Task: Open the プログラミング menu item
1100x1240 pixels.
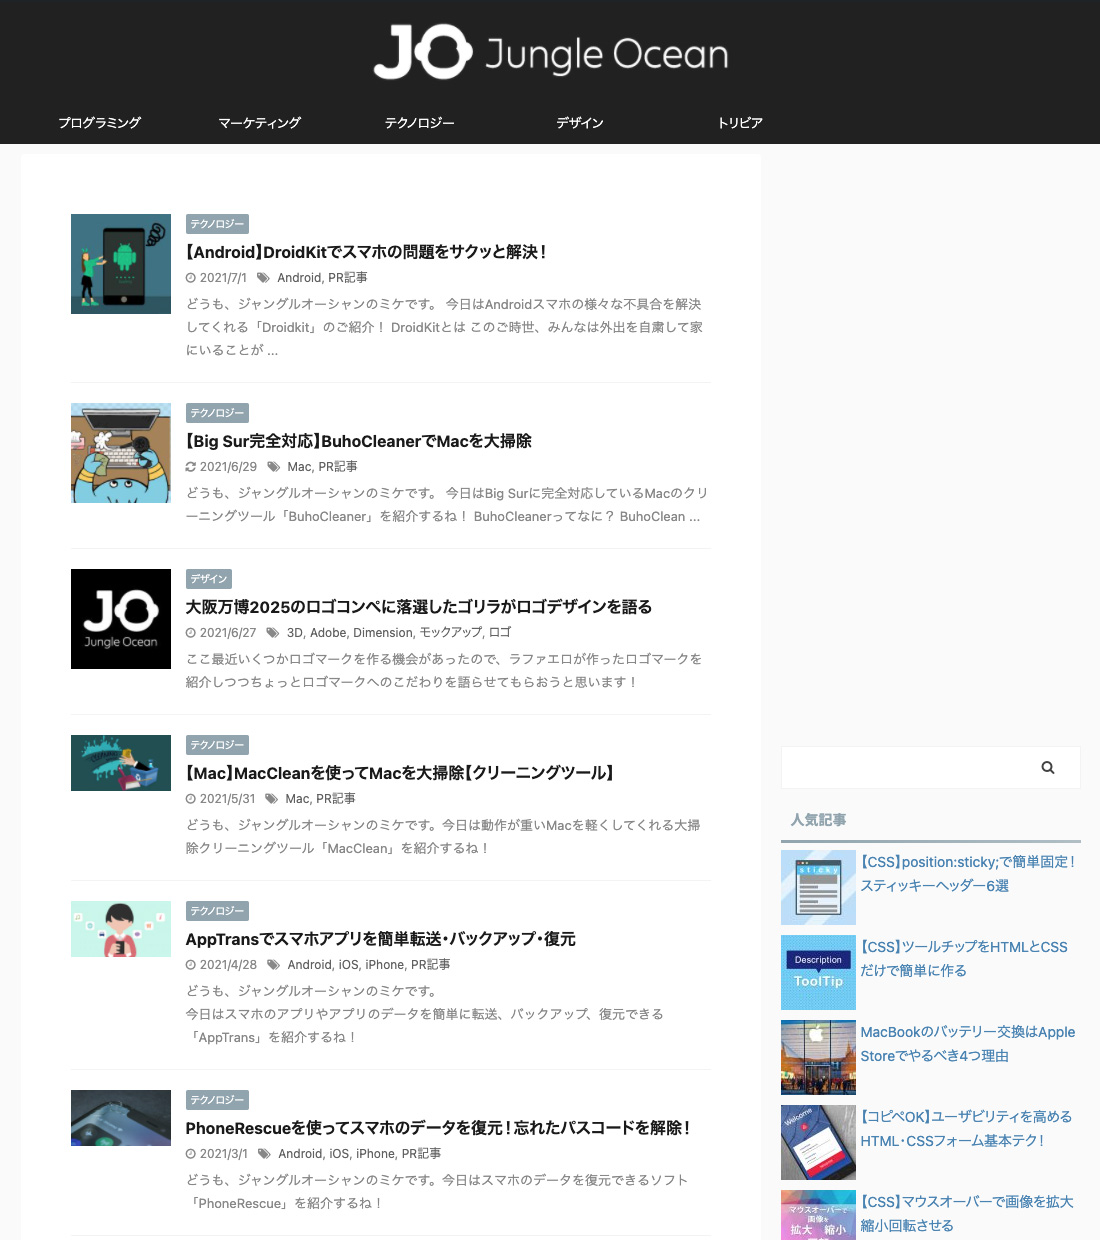Action: (x=99, y=123)
